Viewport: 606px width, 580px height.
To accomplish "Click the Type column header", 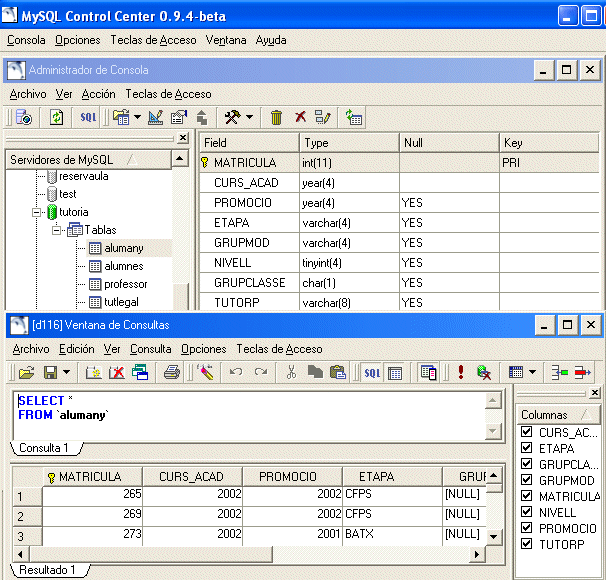I will click(x=349, y=143).
